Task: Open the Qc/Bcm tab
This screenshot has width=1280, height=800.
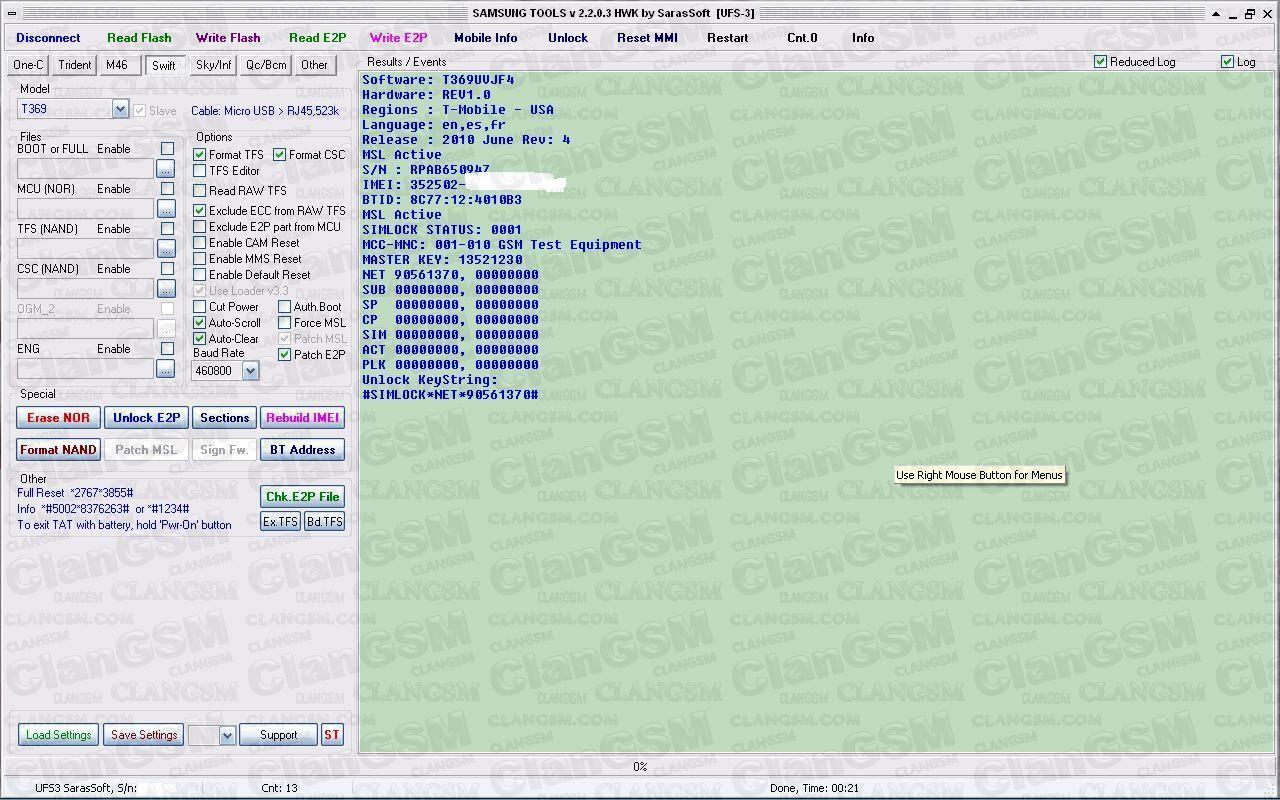Action: (x=266, y=65)
